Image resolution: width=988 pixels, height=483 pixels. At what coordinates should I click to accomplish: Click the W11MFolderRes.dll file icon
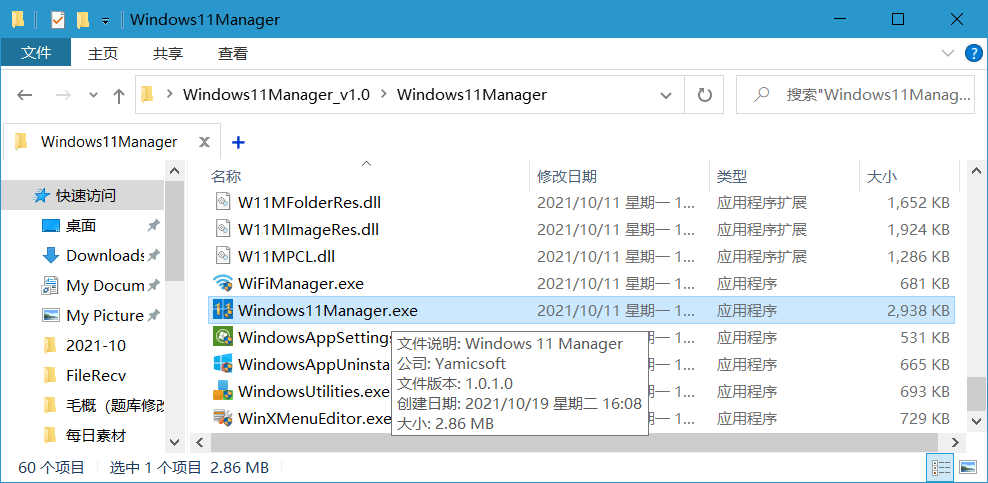[x=223, y=202]
